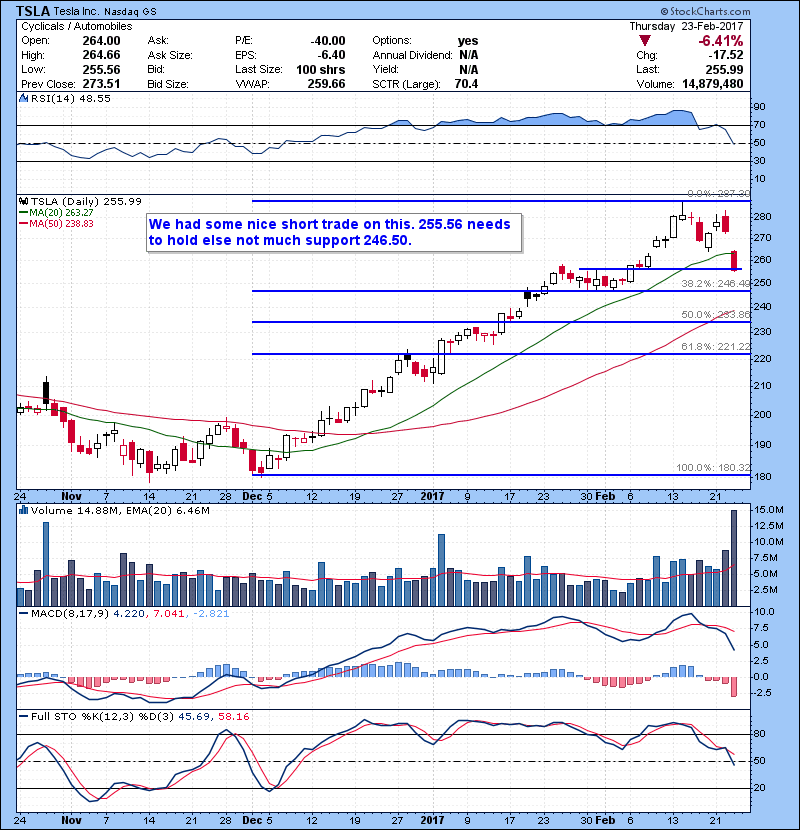
Task: Click the Options value yes
Action: pos(468,41)
